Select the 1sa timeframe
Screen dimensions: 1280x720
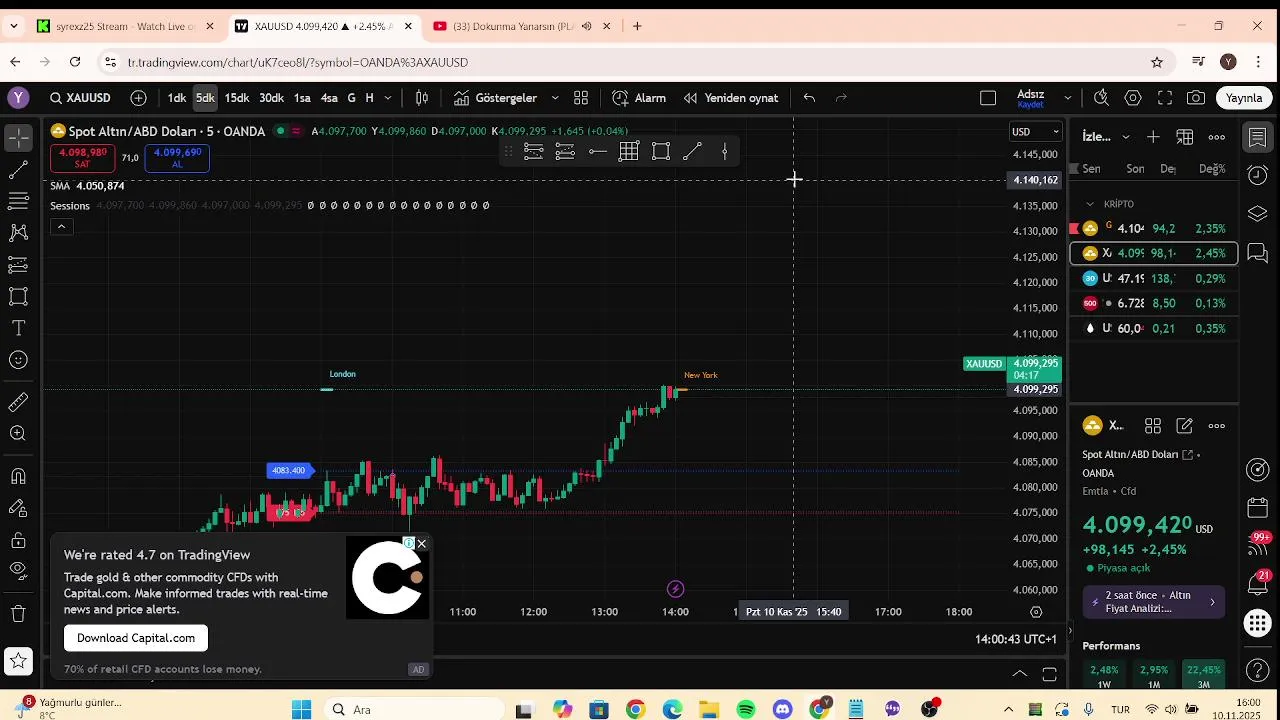[x=302, y=98]
